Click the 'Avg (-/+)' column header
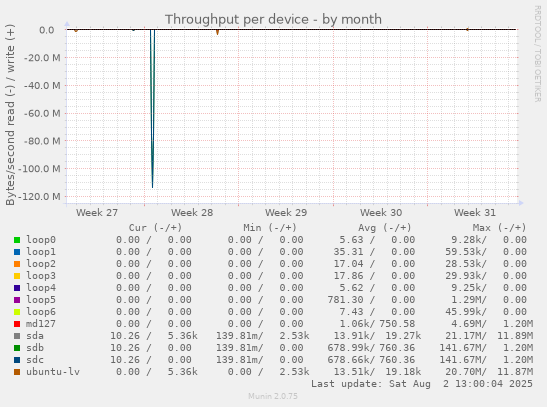547x407 pixels. [384, 228]
